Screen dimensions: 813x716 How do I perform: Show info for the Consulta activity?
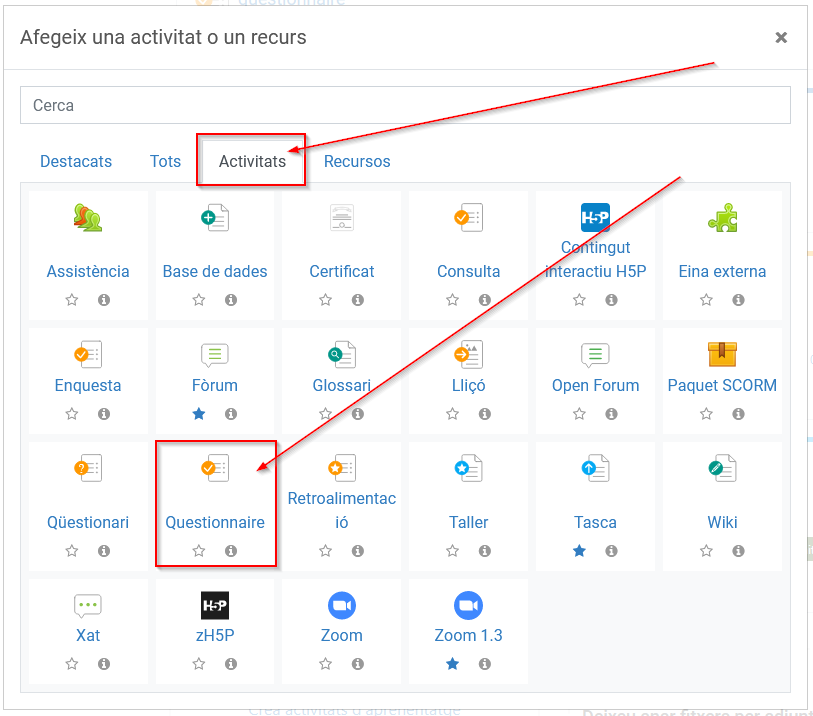coord(485,300)
